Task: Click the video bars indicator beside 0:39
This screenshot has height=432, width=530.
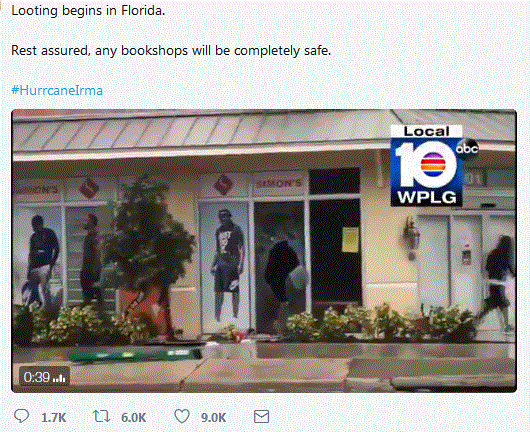Action: point(59,378)
